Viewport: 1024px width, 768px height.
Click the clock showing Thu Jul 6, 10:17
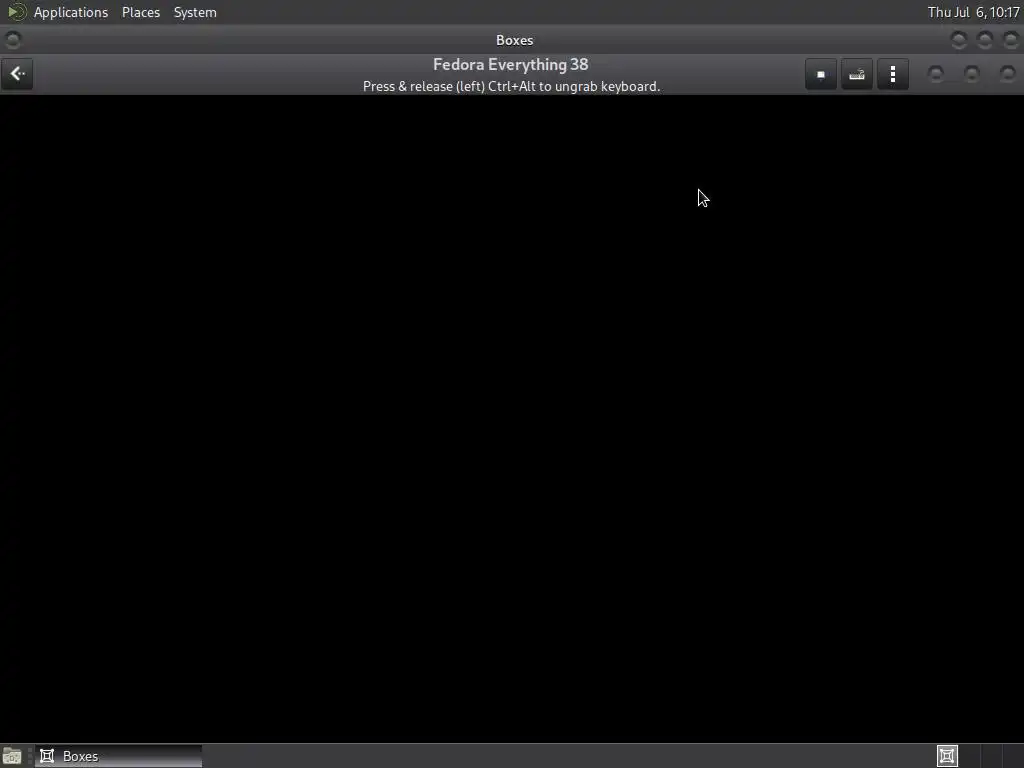(973, 12)
